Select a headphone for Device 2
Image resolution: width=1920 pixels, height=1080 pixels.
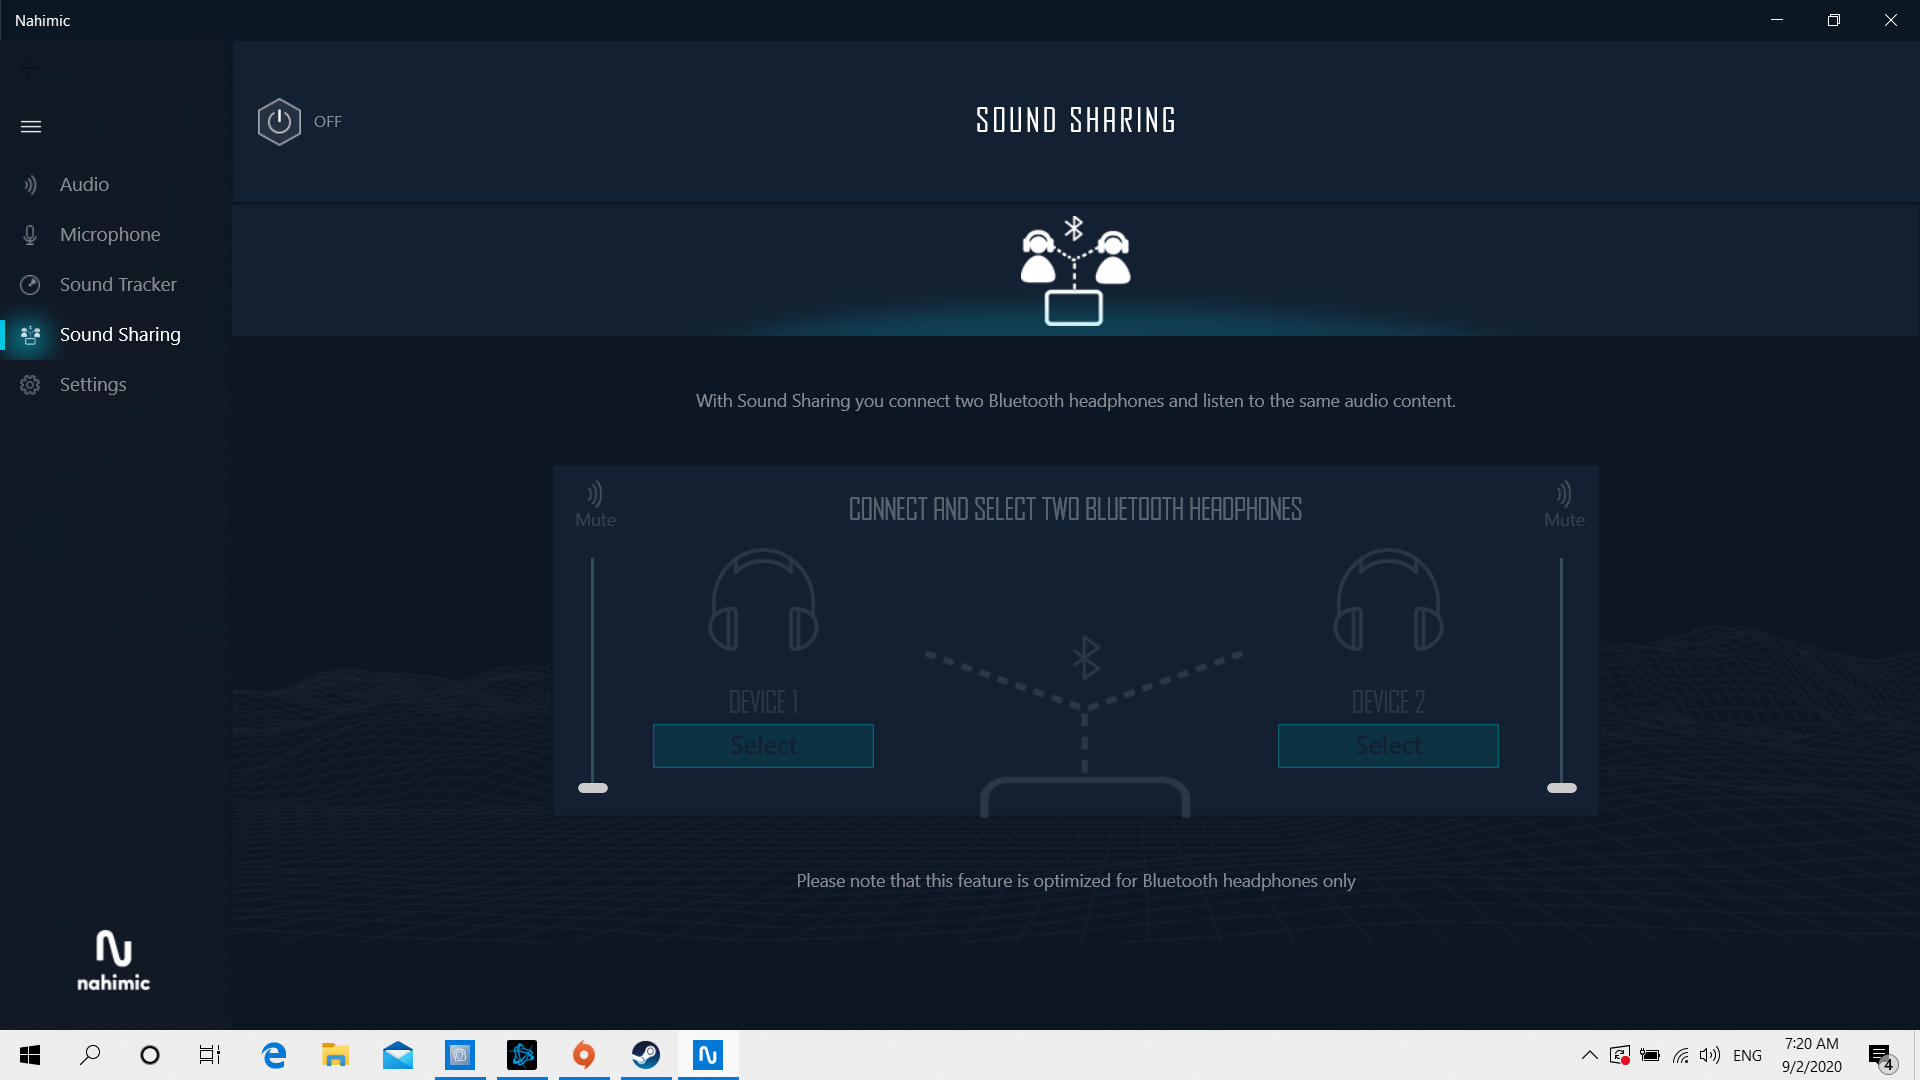(x=1388, y=746)
